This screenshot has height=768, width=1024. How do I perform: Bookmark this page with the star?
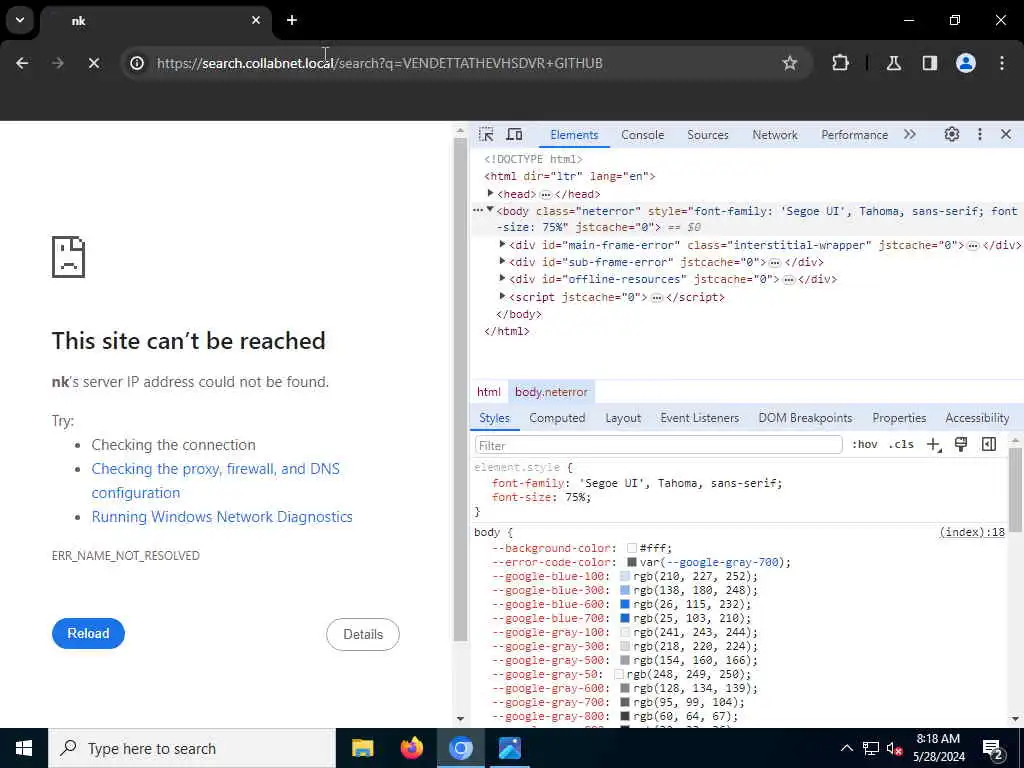[x=790, y=63]
